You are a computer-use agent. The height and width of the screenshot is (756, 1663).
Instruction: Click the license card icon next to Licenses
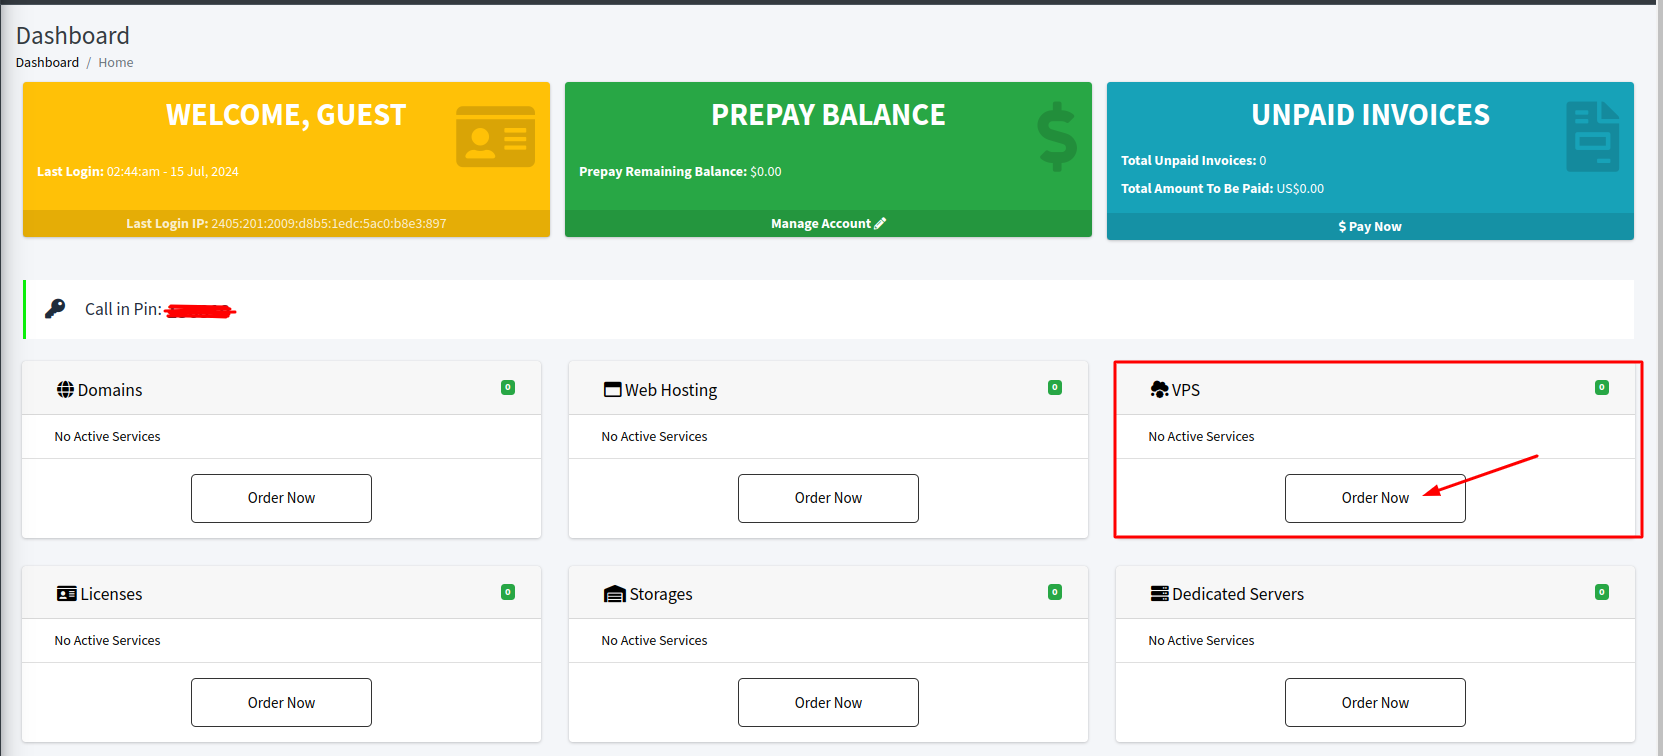67,594
